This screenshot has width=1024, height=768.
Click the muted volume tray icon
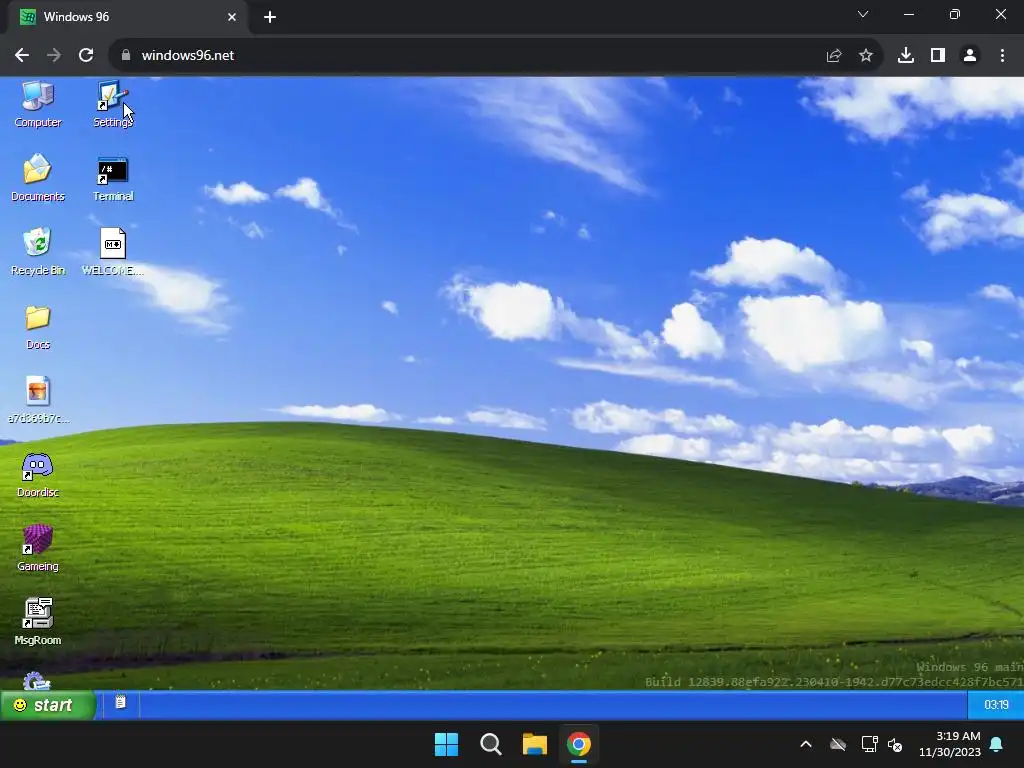(895, 744)
